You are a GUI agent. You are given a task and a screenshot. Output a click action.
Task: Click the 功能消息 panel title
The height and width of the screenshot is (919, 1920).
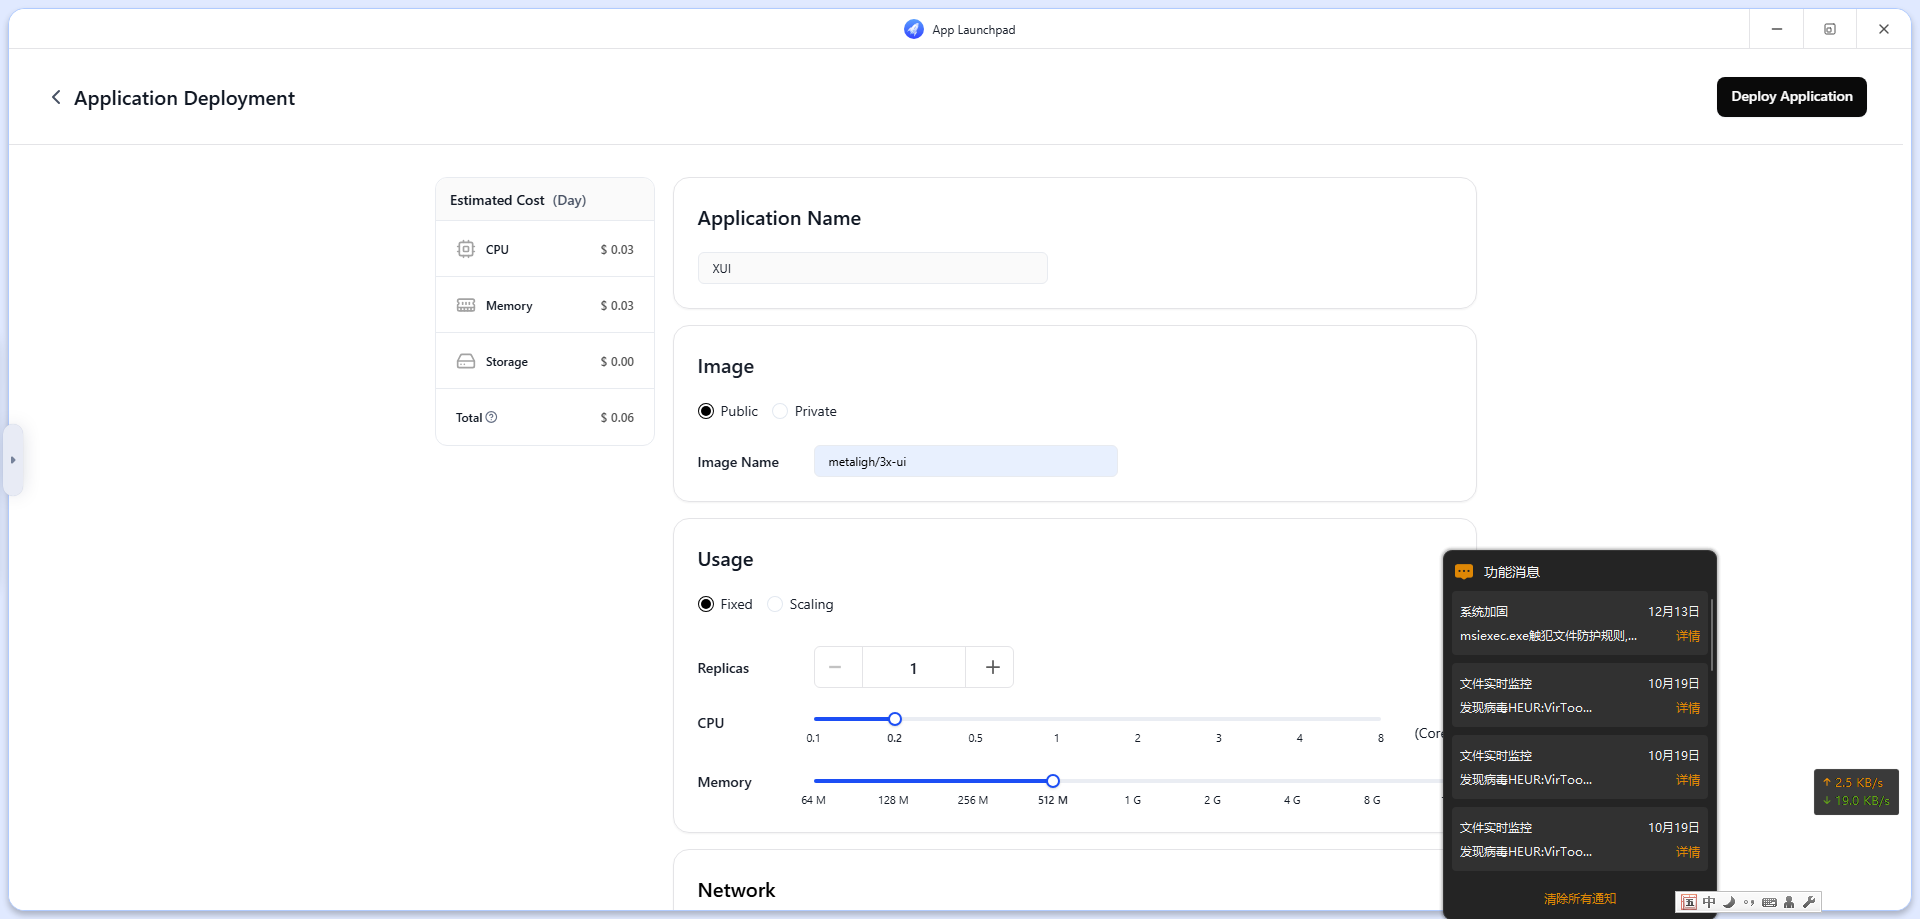tap(1511, 572)
